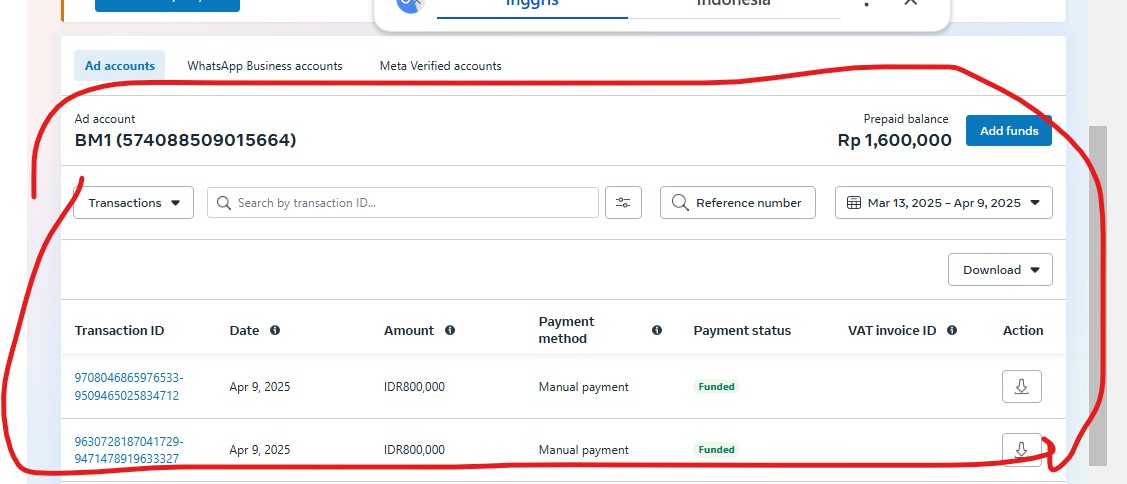
Task: Switch to Meta Verified accounts tab
Action: (440, 66)
